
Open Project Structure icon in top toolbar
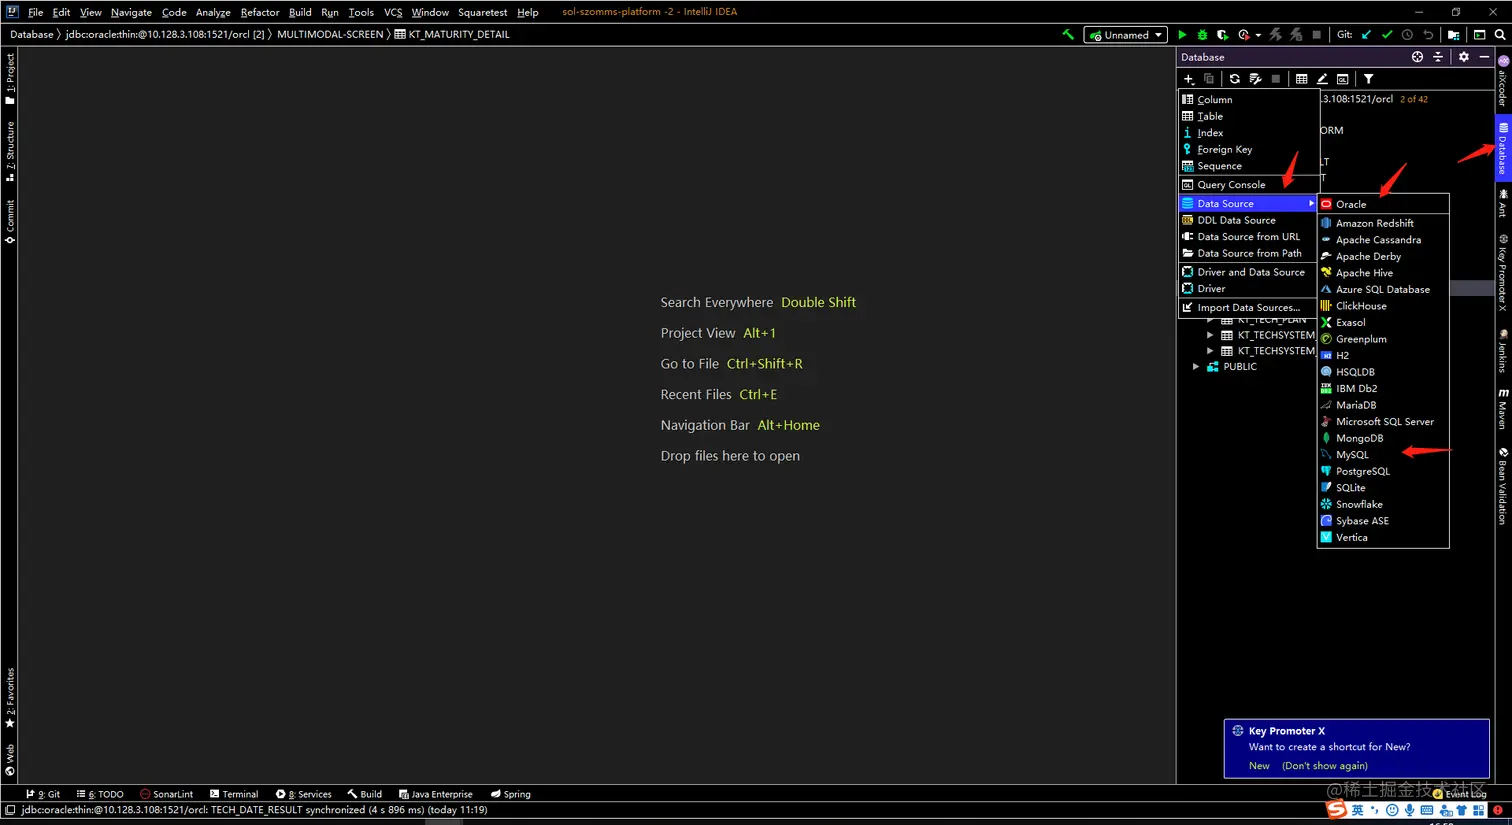click(x=1453, y=34)
